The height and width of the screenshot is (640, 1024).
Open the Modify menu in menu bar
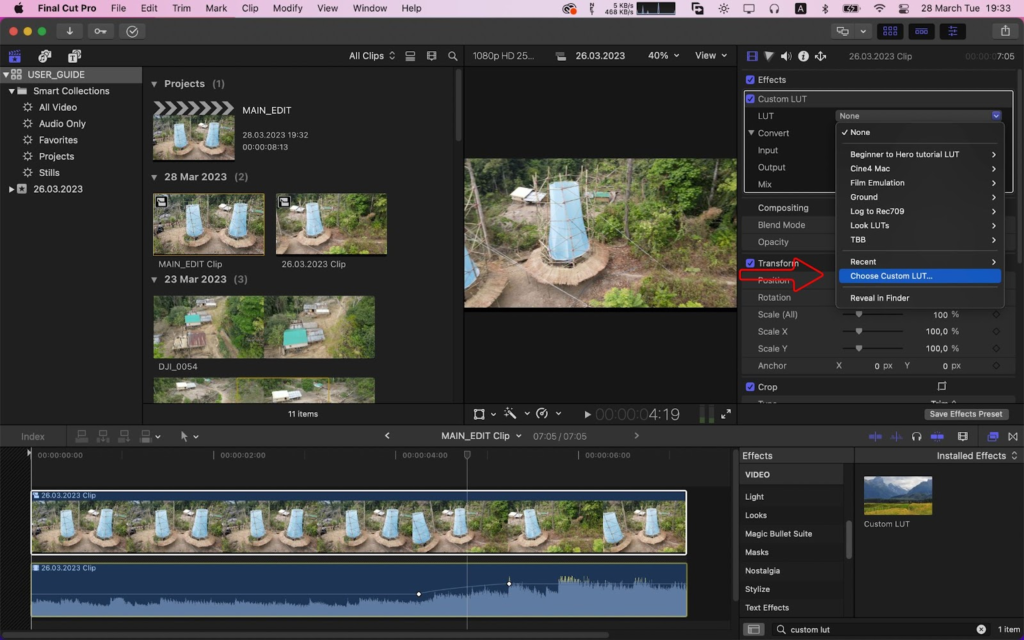[287, 8]
